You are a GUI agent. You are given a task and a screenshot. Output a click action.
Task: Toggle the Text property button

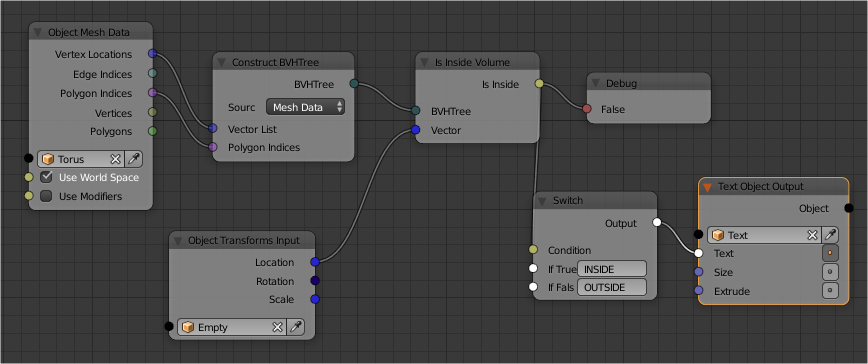[x=830, y=253]
